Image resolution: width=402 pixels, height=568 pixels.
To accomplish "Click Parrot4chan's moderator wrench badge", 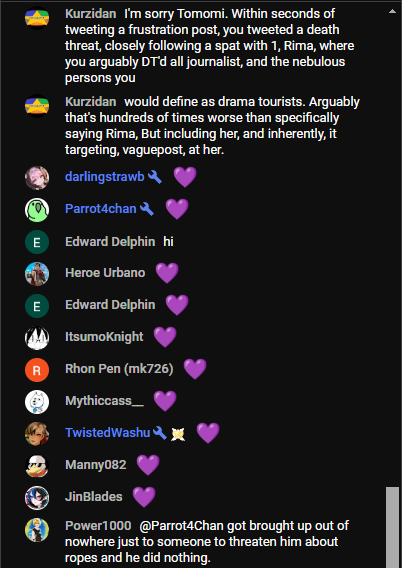I will (x=147, y=209).
